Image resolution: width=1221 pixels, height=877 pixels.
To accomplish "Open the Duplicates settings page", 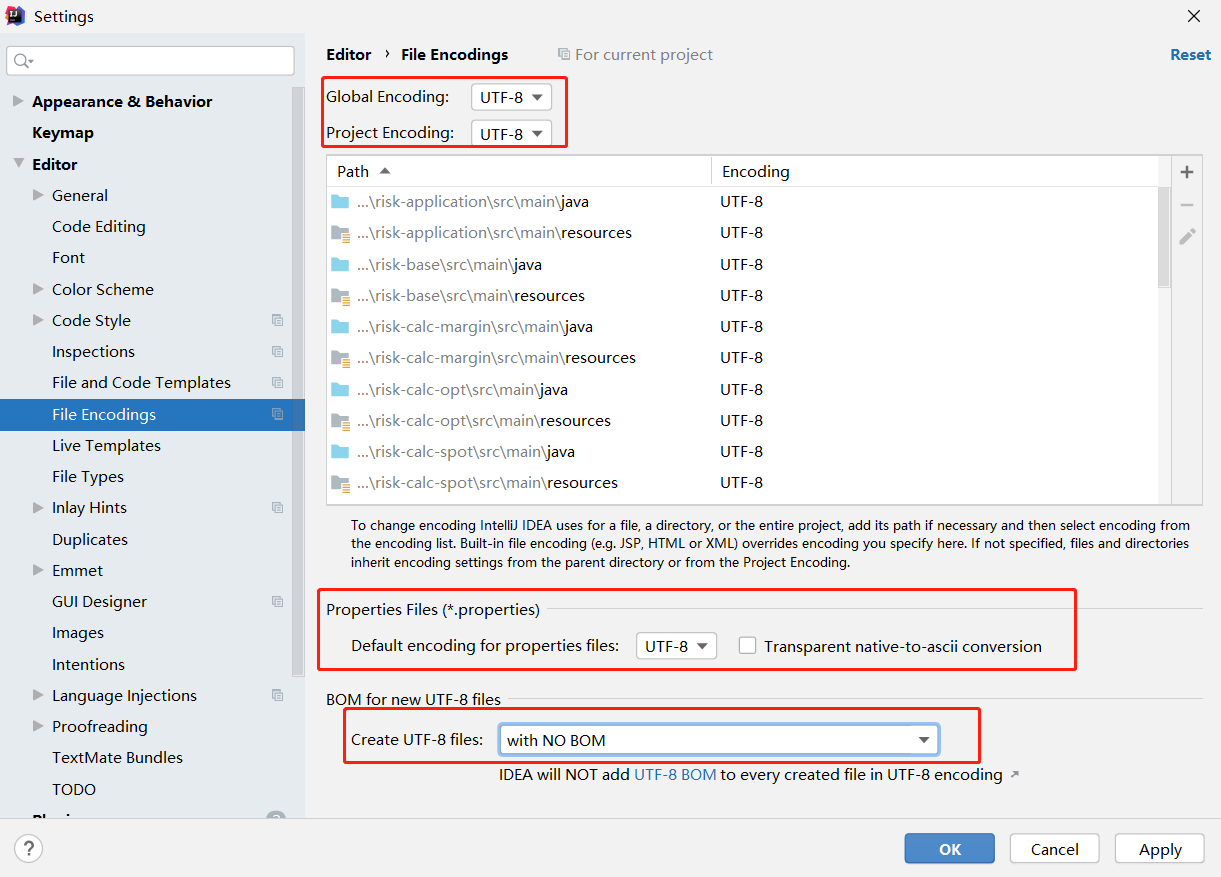I will [90, 540].
